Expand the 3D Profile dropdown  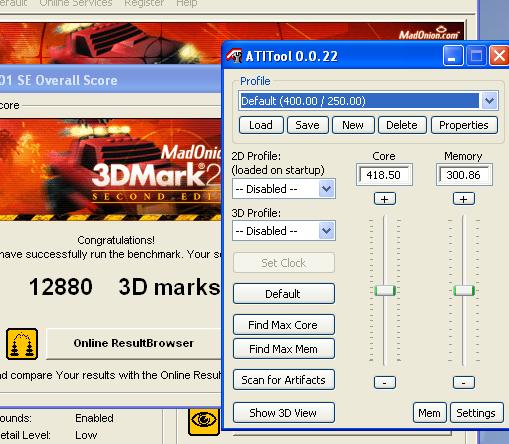(326, 231)
